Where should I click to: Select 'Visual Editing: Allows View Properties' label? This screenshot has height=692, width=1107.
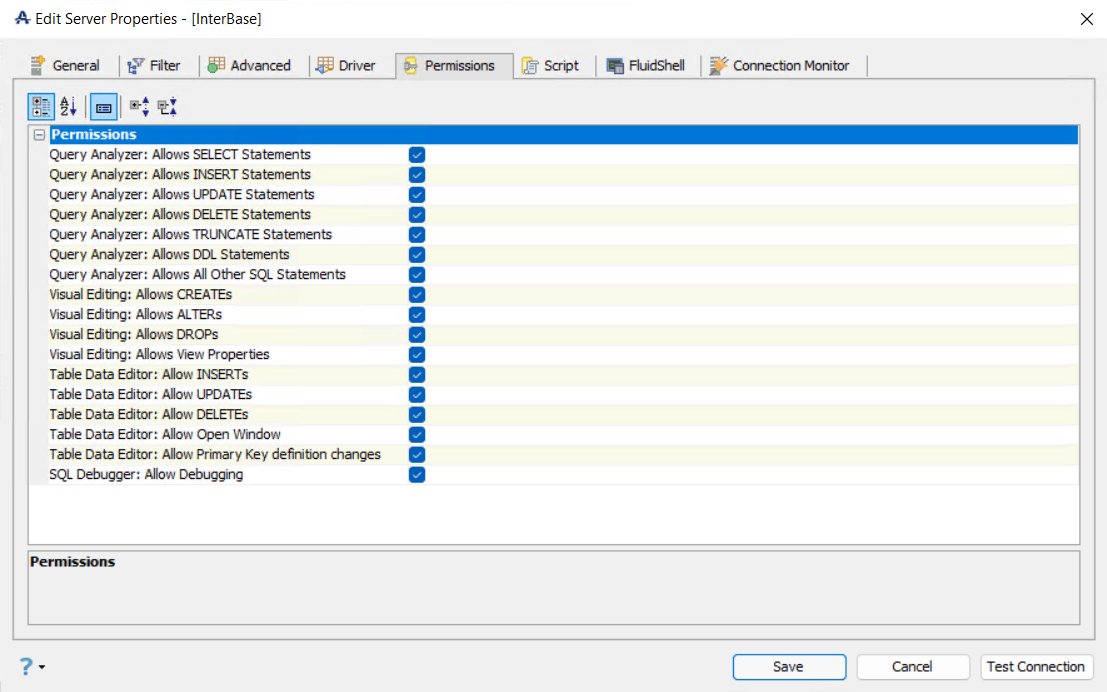point(160,354)
